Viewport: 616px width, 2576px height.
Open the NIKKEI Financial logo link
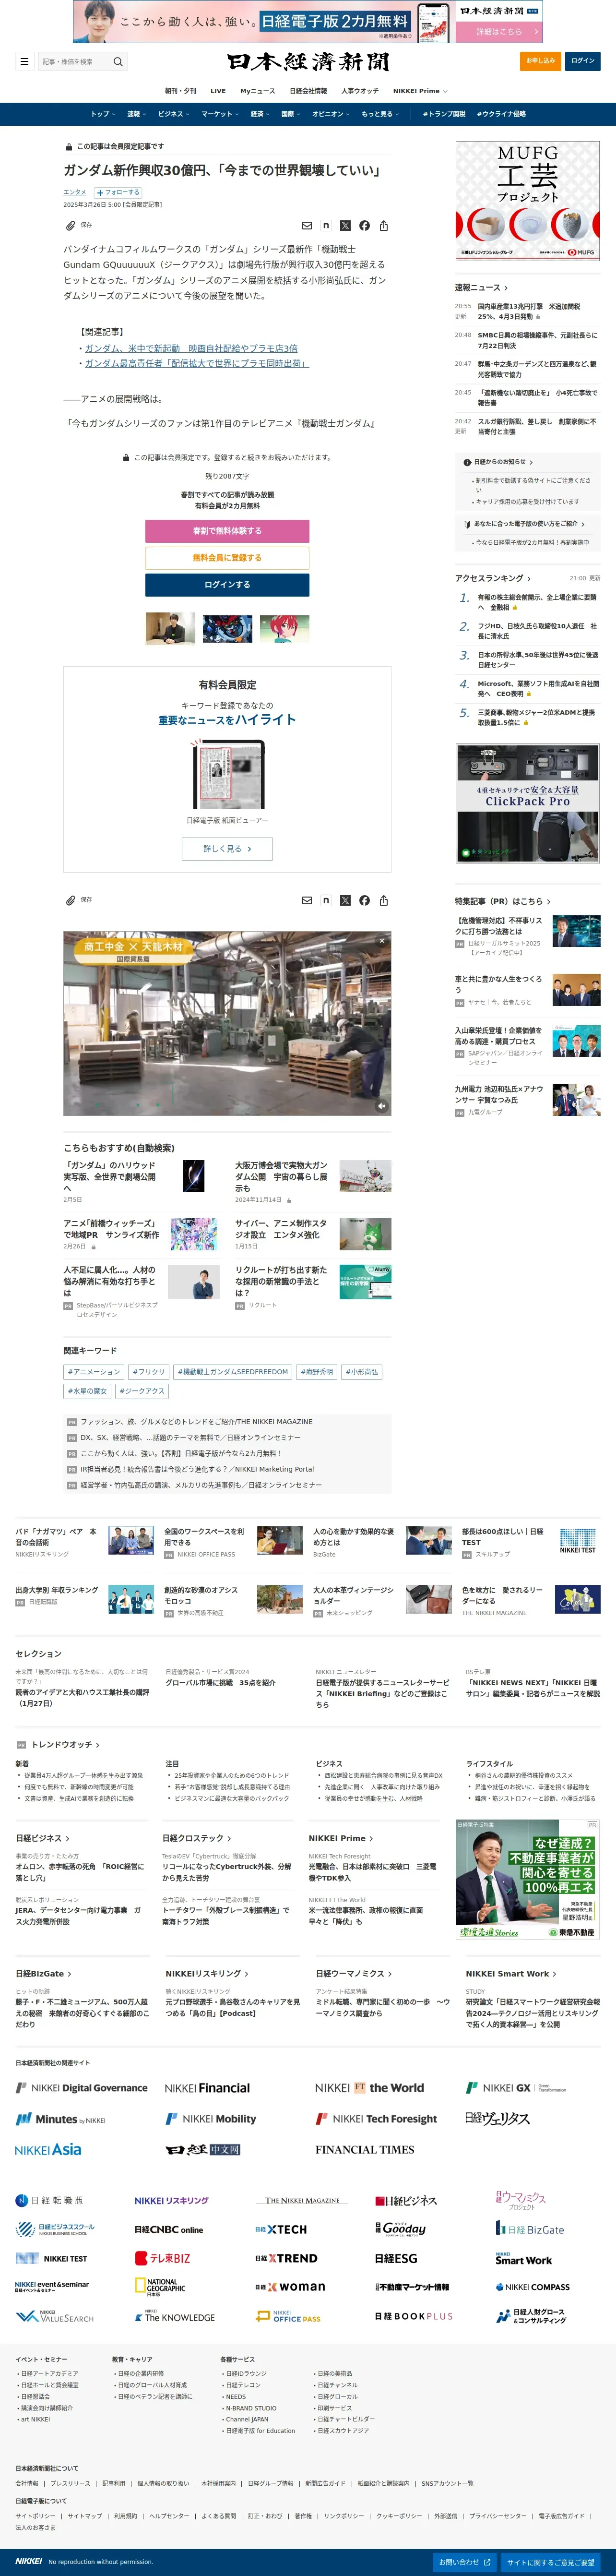pos(207,2088)
